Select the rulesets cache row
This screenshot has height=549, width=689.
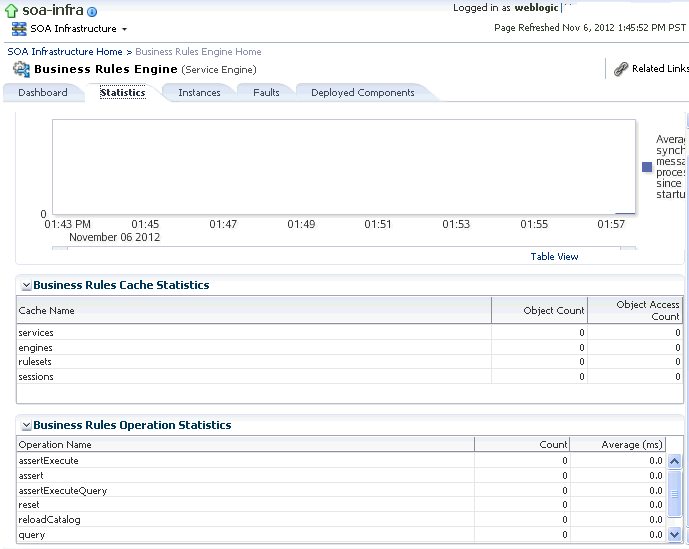(x=350, y=362)
